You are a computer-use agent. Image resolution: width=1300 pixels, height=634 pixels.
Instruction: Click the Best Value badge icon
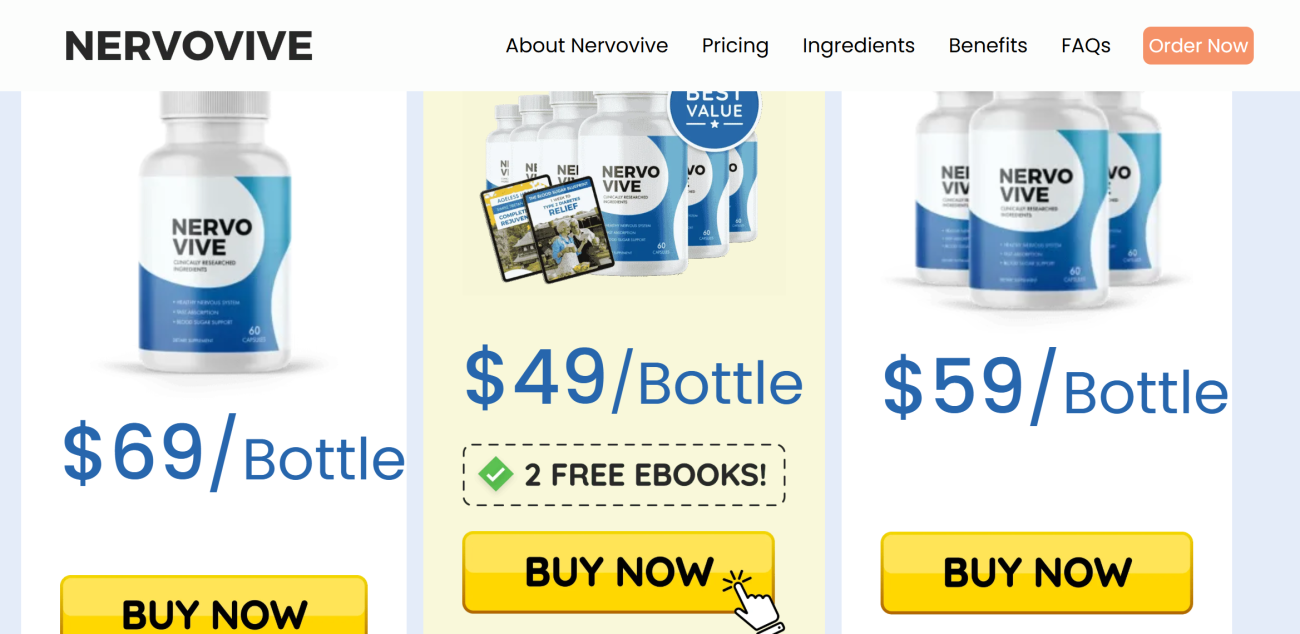714,108
